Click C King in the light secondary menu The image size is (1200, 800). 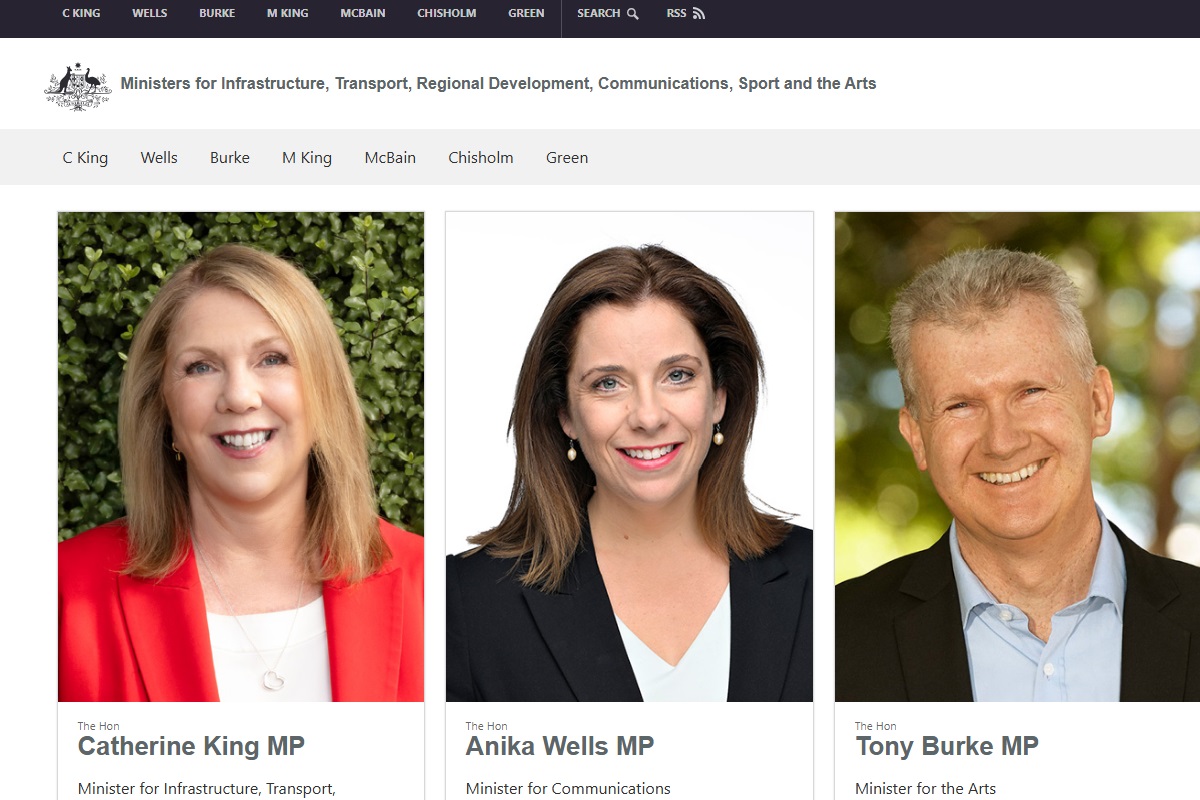[x=85, y=157]
